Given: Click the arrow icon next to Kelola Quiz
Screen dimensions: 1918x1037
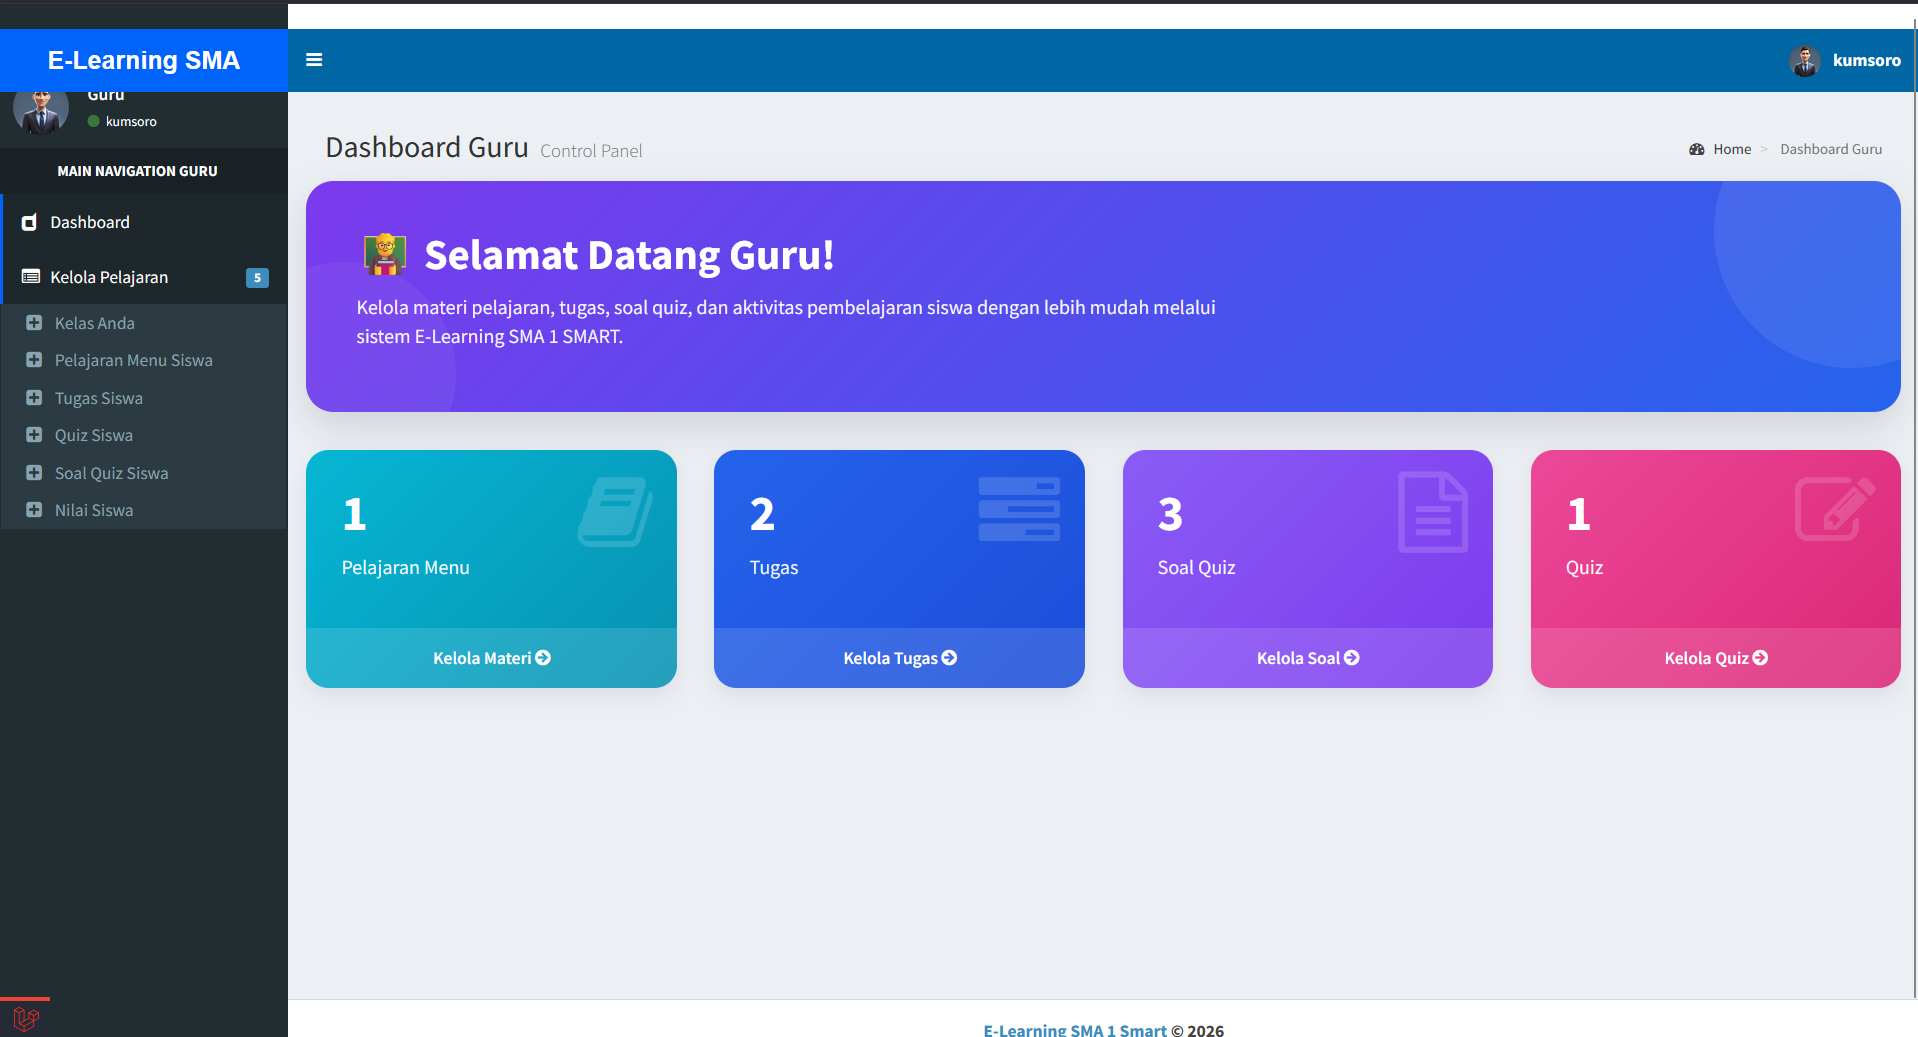Looking at the screenshot, I should (x=1760, y=658).
